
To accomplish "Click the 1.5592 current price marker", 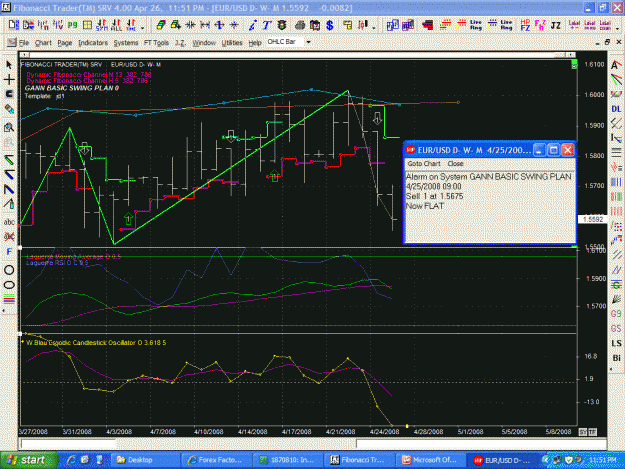I will [x=593, y=219].
